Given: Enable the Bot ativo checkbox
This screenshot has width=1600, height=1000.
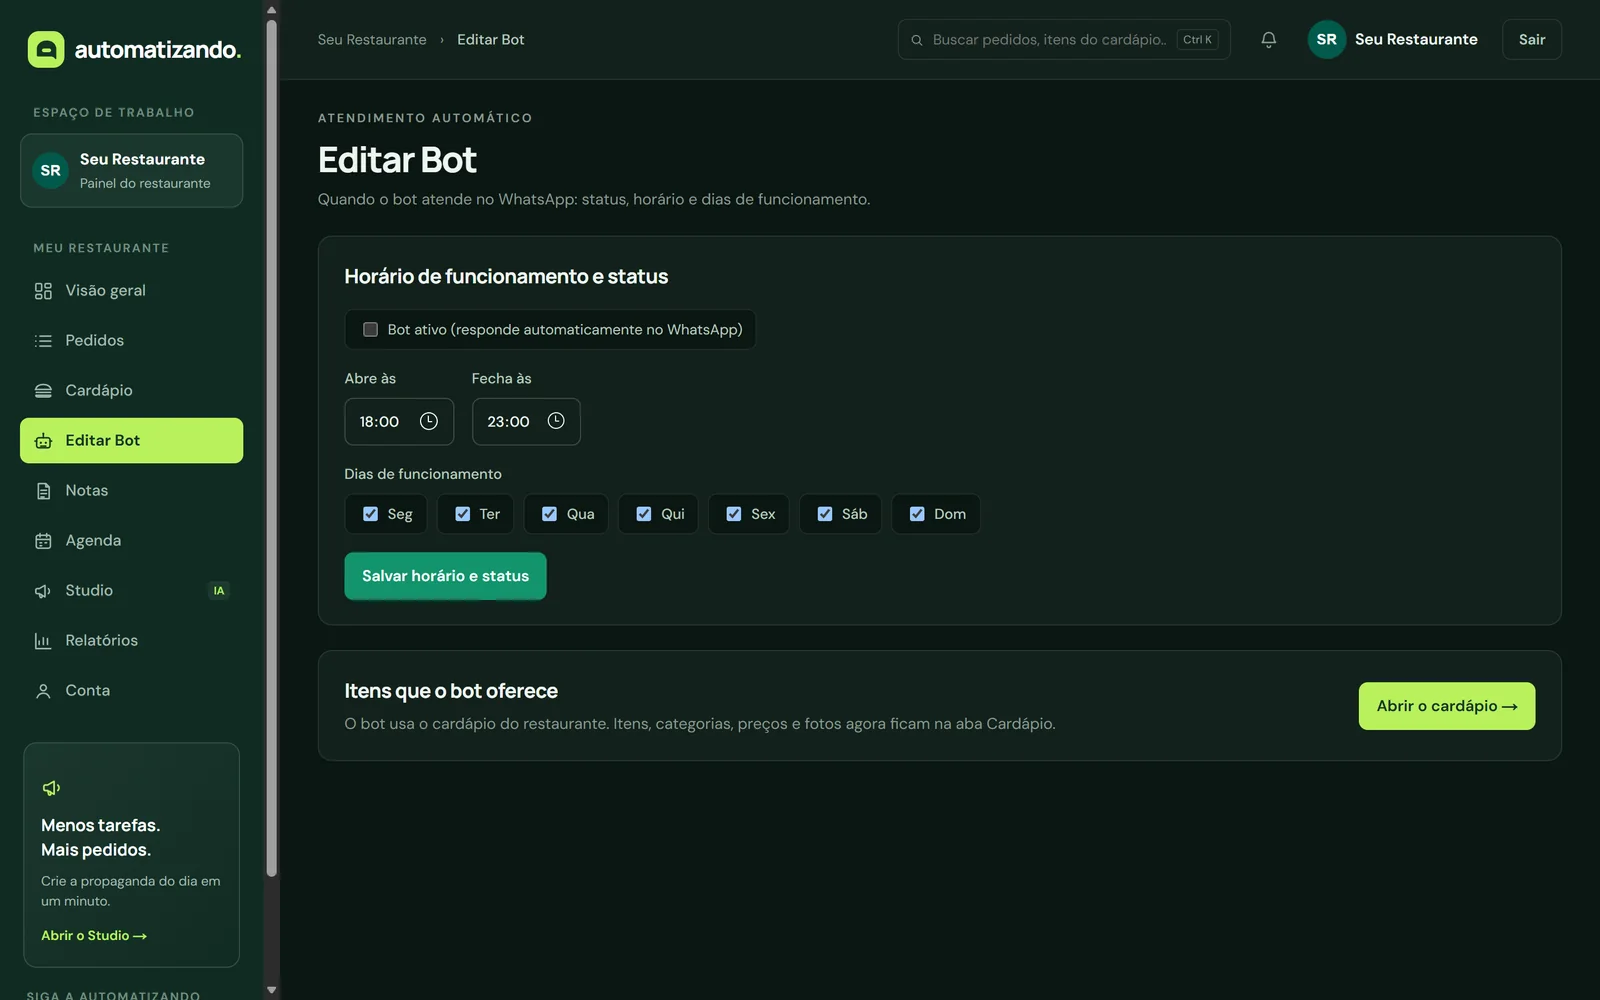Looking at the screenshot, I should pyautogui.click(x=370, y=329).
